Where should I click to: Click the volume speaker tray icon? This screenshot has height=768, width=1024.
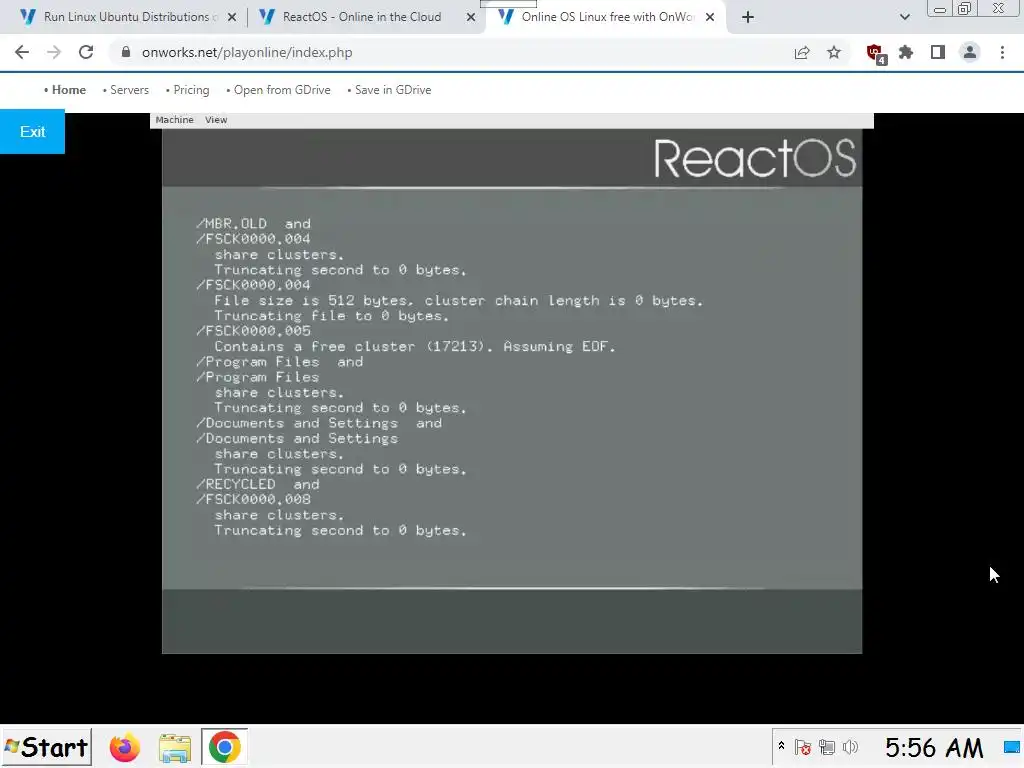pos(850,747)
